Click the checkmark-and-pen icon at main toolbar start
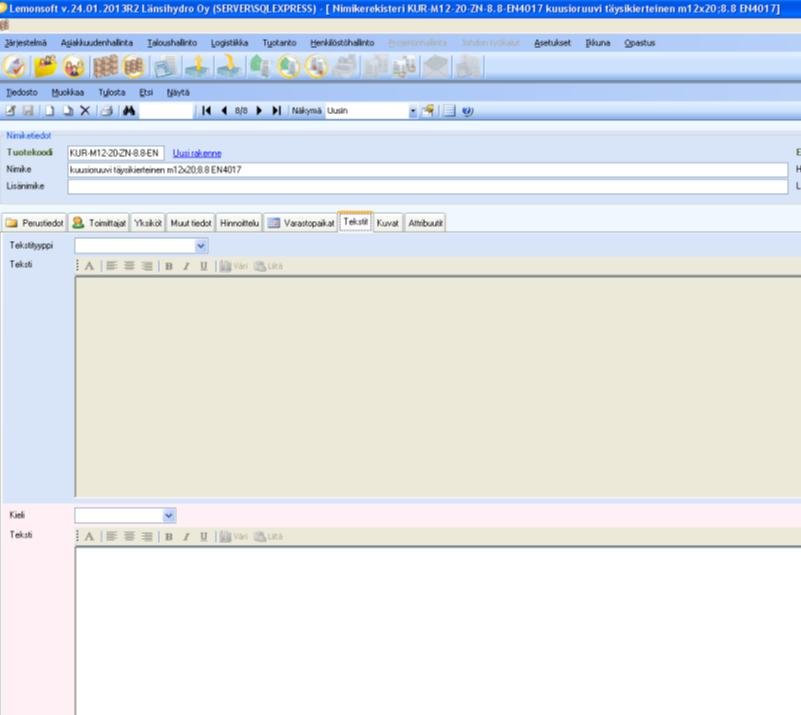This screenshot has width=801, height=715. click(x=14, y=67)
